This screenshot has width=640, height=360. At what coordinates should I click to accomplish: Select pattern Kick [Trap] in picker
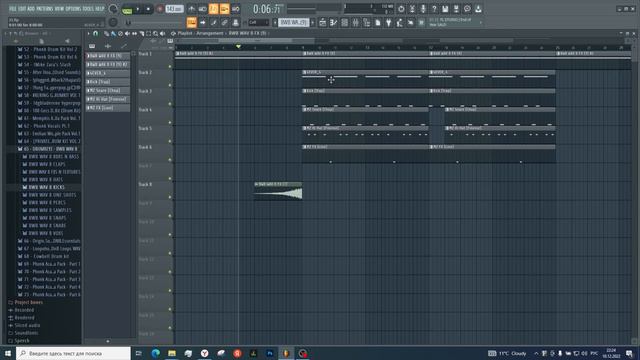point(108,82)
